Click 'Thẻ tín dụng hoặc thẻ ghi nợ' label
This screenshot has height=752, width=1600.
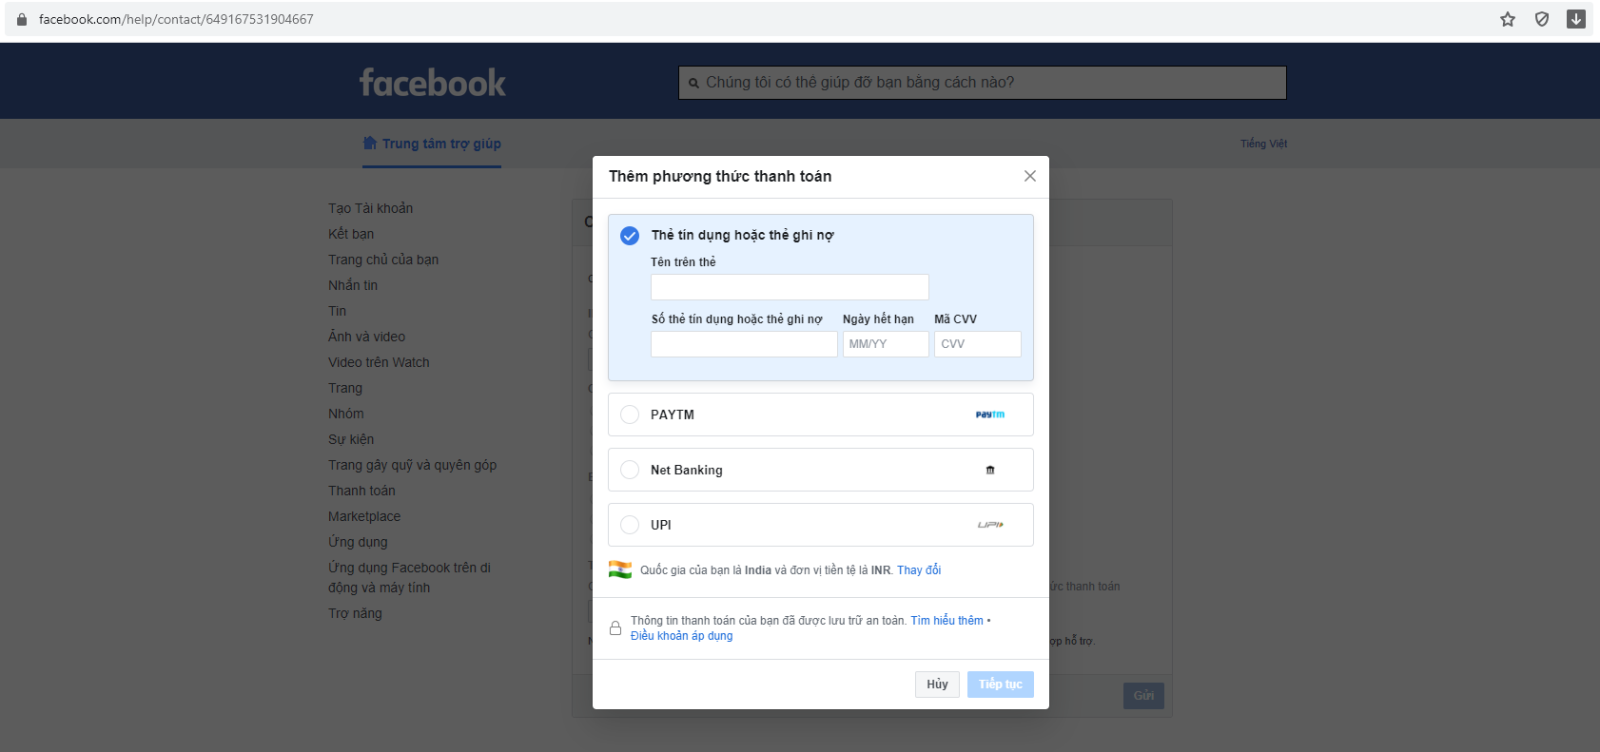click(742, 235)
